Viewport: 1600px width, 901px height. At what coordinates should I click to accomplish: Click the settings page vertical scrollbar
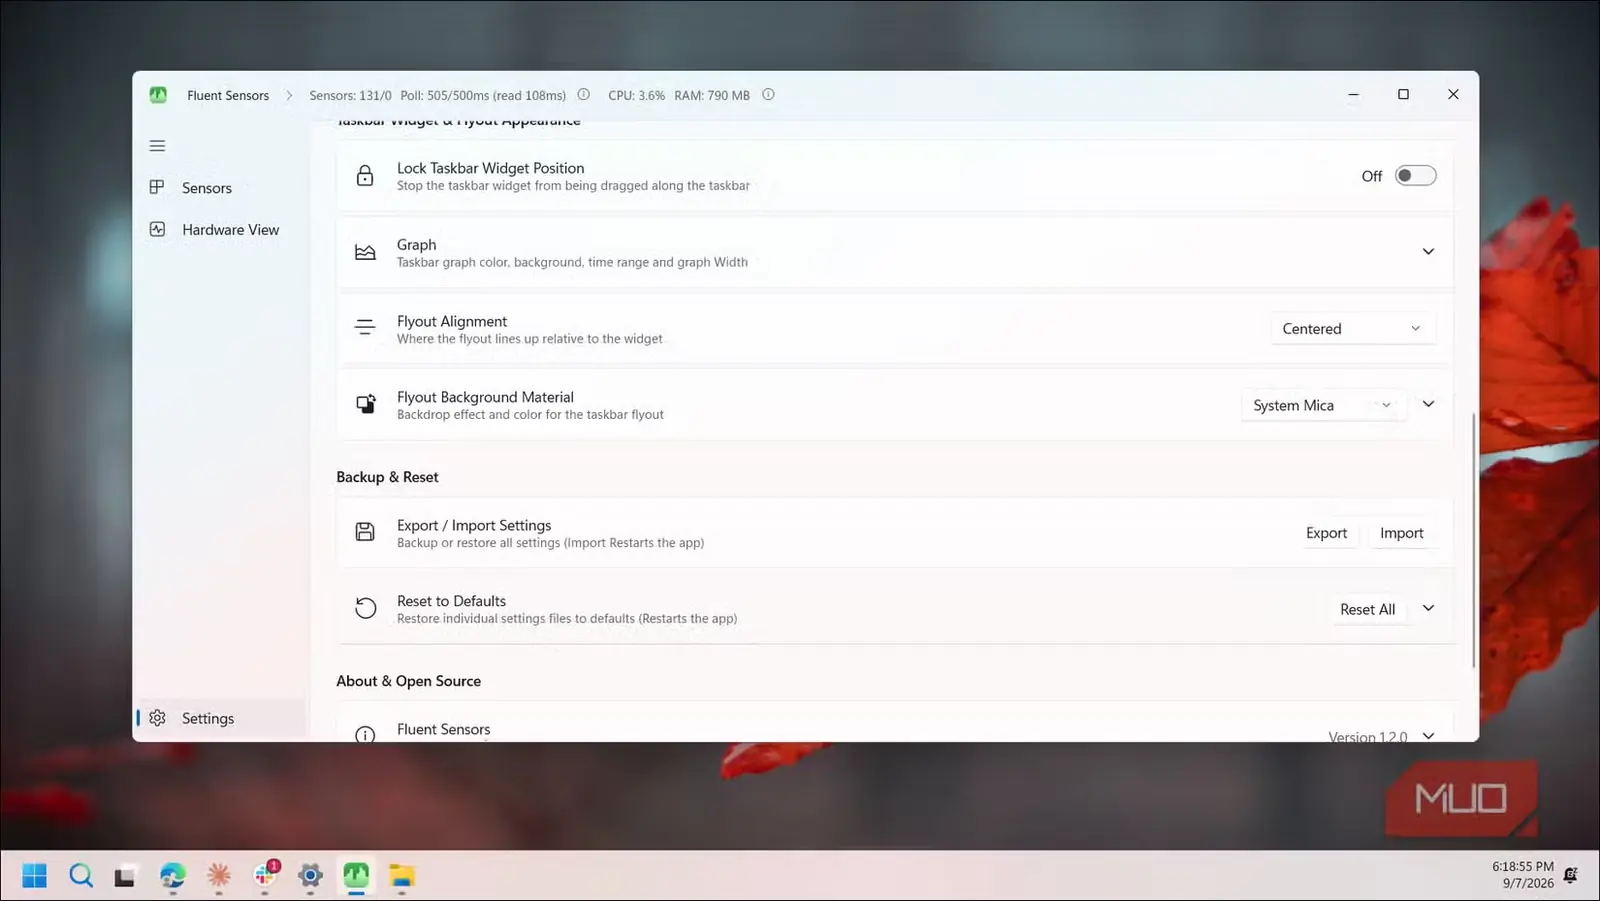1473,540
